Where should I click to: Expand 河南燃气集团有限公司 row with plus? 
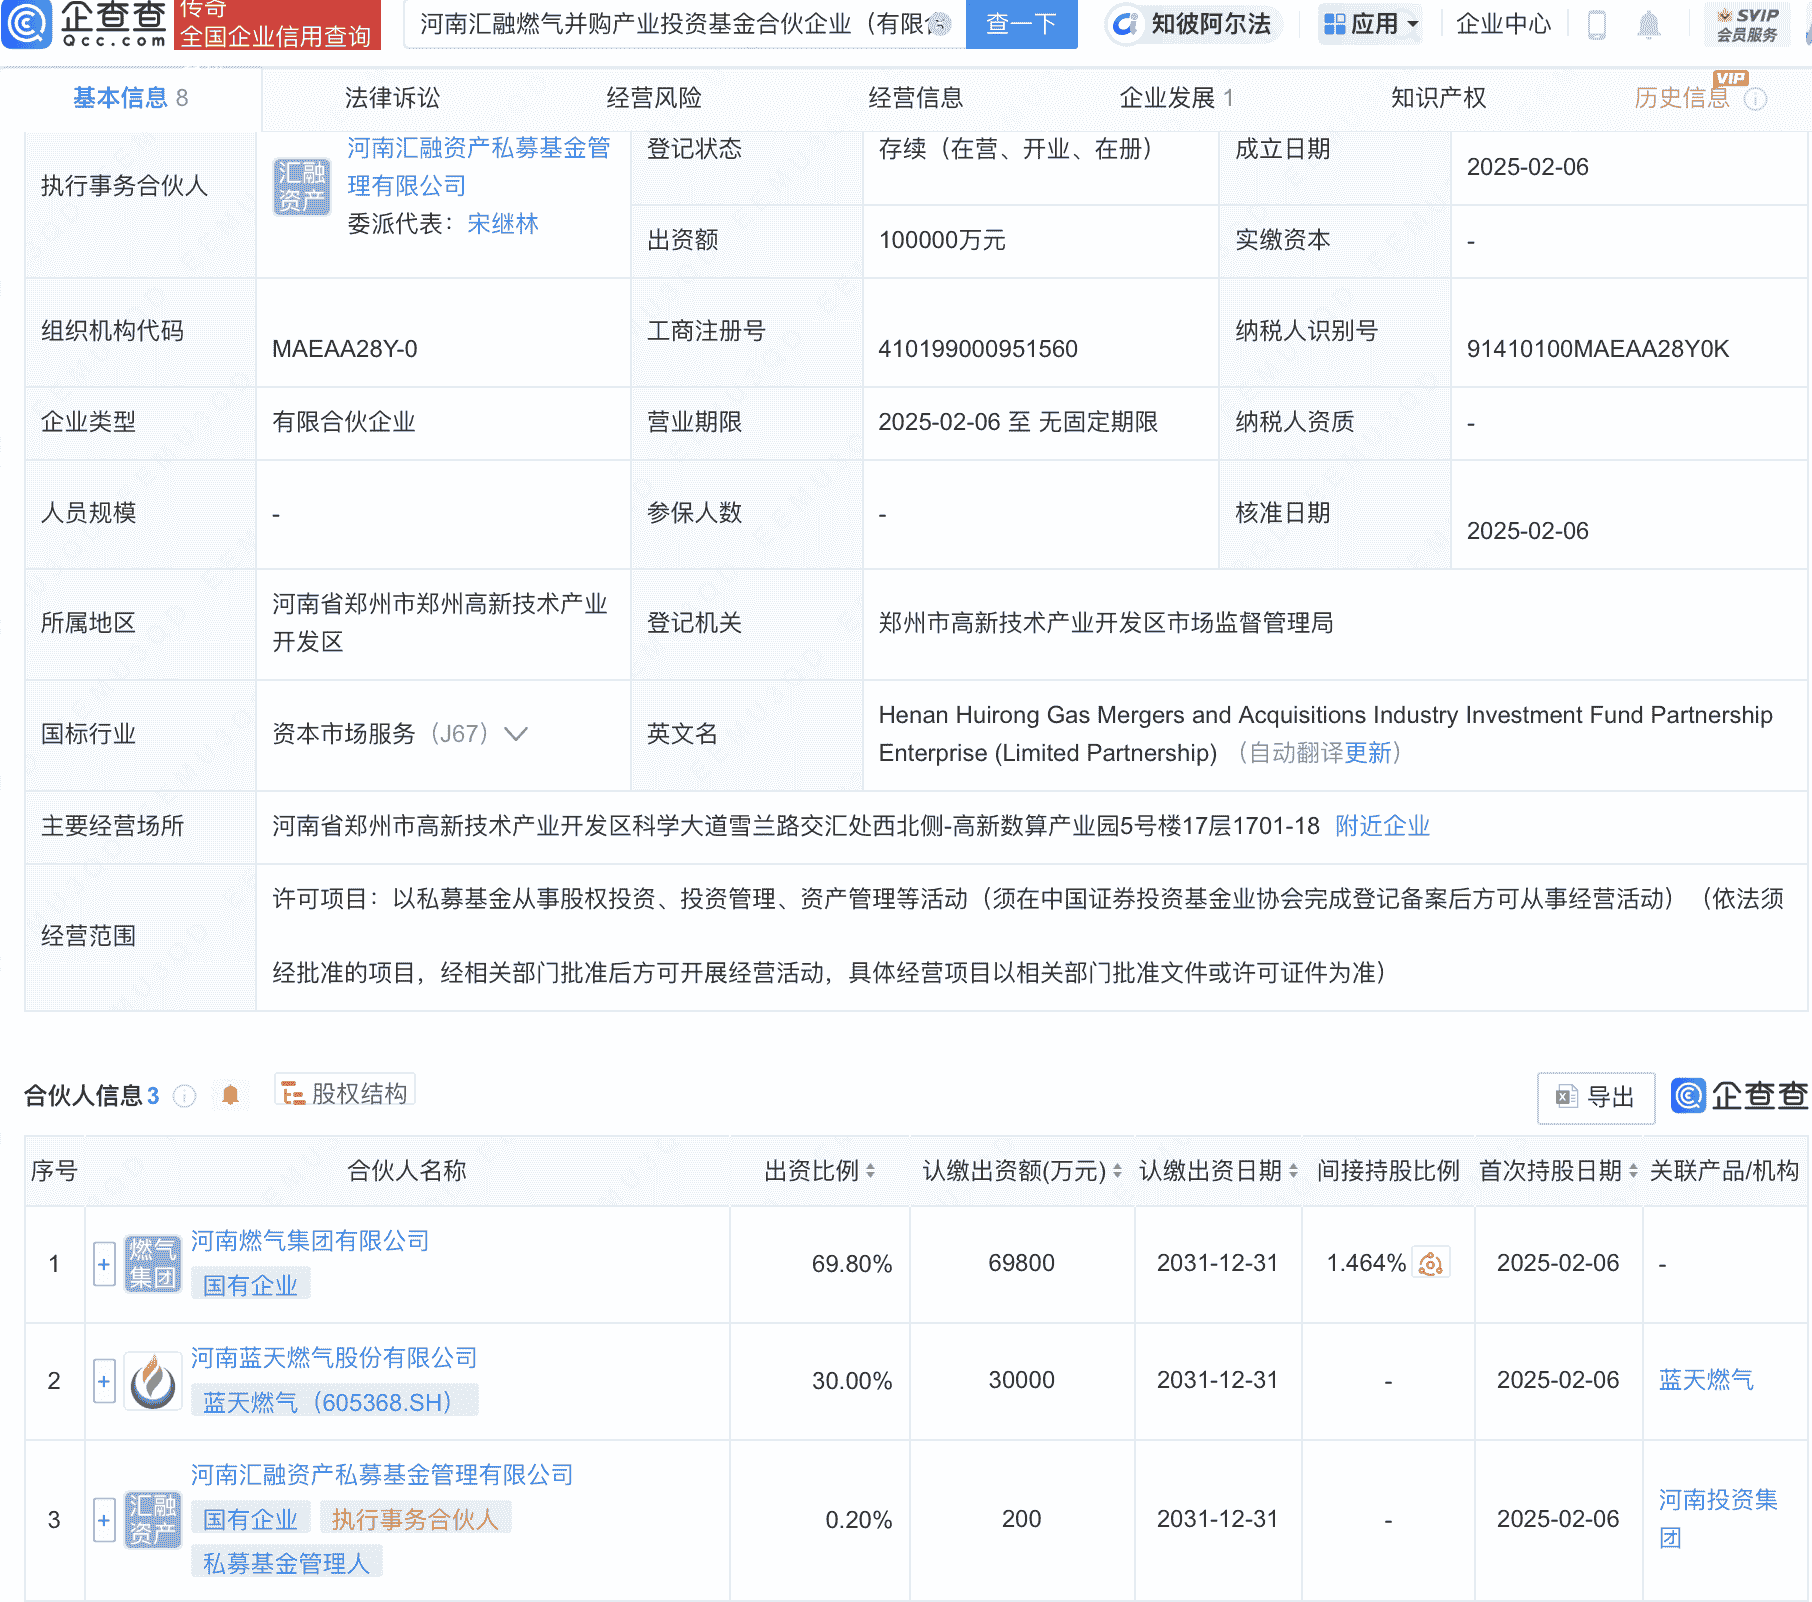(104, 1264)
